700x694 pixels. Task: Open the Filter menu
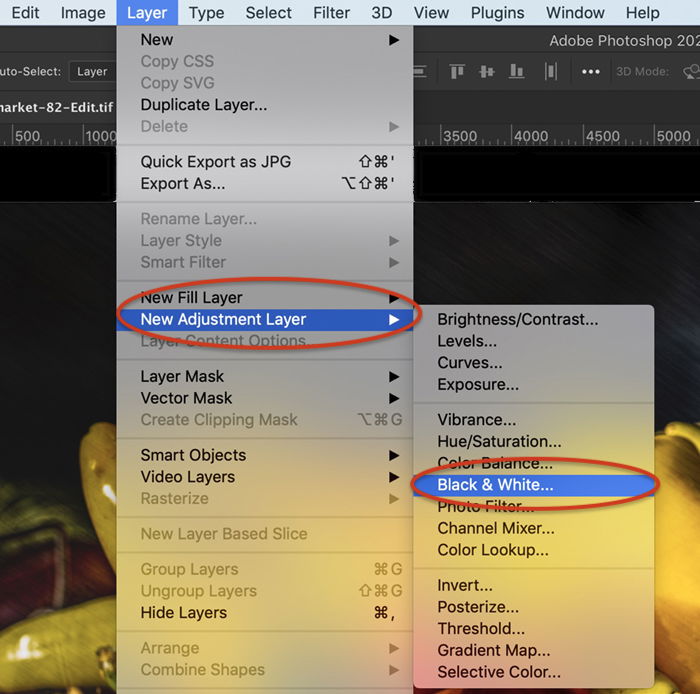331,13
